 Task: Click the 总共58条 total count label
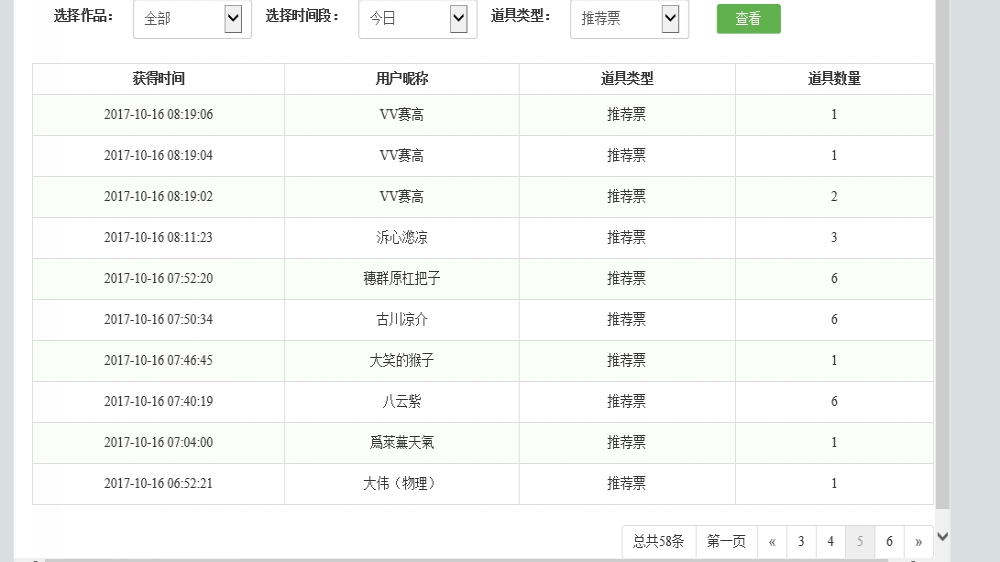pyautogui.click(x=659, y=542)
